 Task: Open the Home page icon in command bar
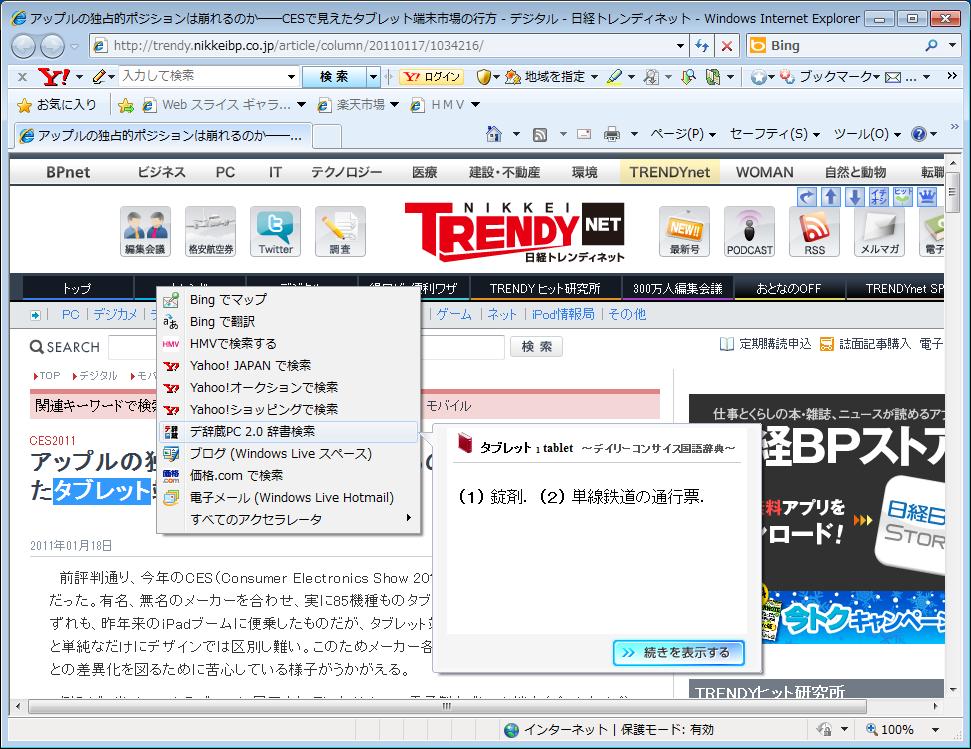tap(494, 134)
